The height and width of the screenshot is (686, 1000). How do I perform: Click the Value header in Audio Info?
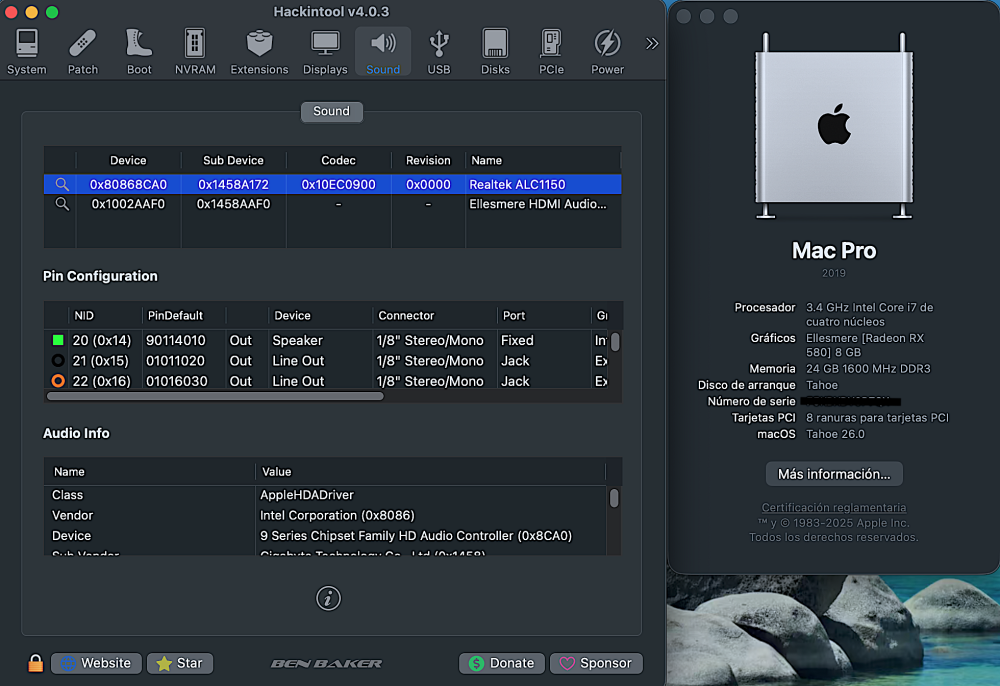click(x=276, y=472)
